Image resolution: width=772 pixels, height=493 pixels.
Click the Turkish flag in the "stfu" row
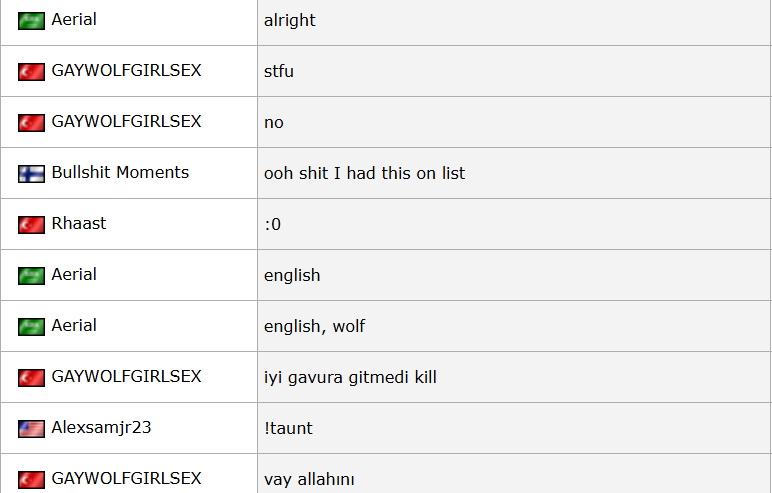point(31,71)
